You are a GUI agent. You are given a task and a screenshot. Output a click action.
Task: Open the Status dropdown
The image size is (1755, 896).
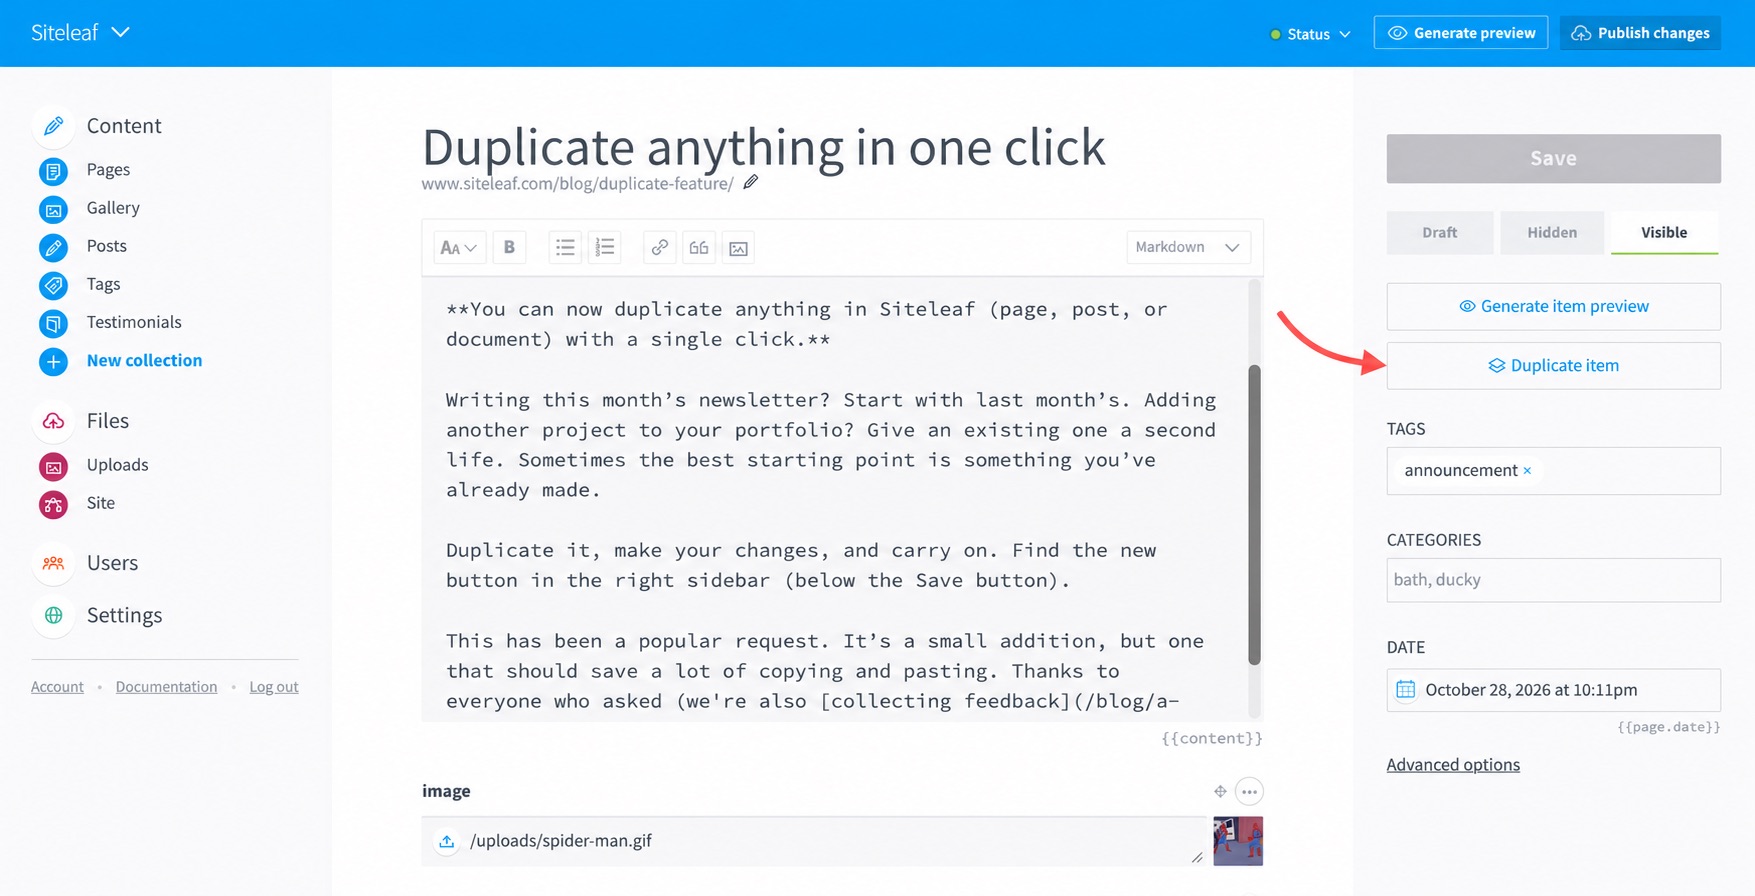coord(1310,34)
